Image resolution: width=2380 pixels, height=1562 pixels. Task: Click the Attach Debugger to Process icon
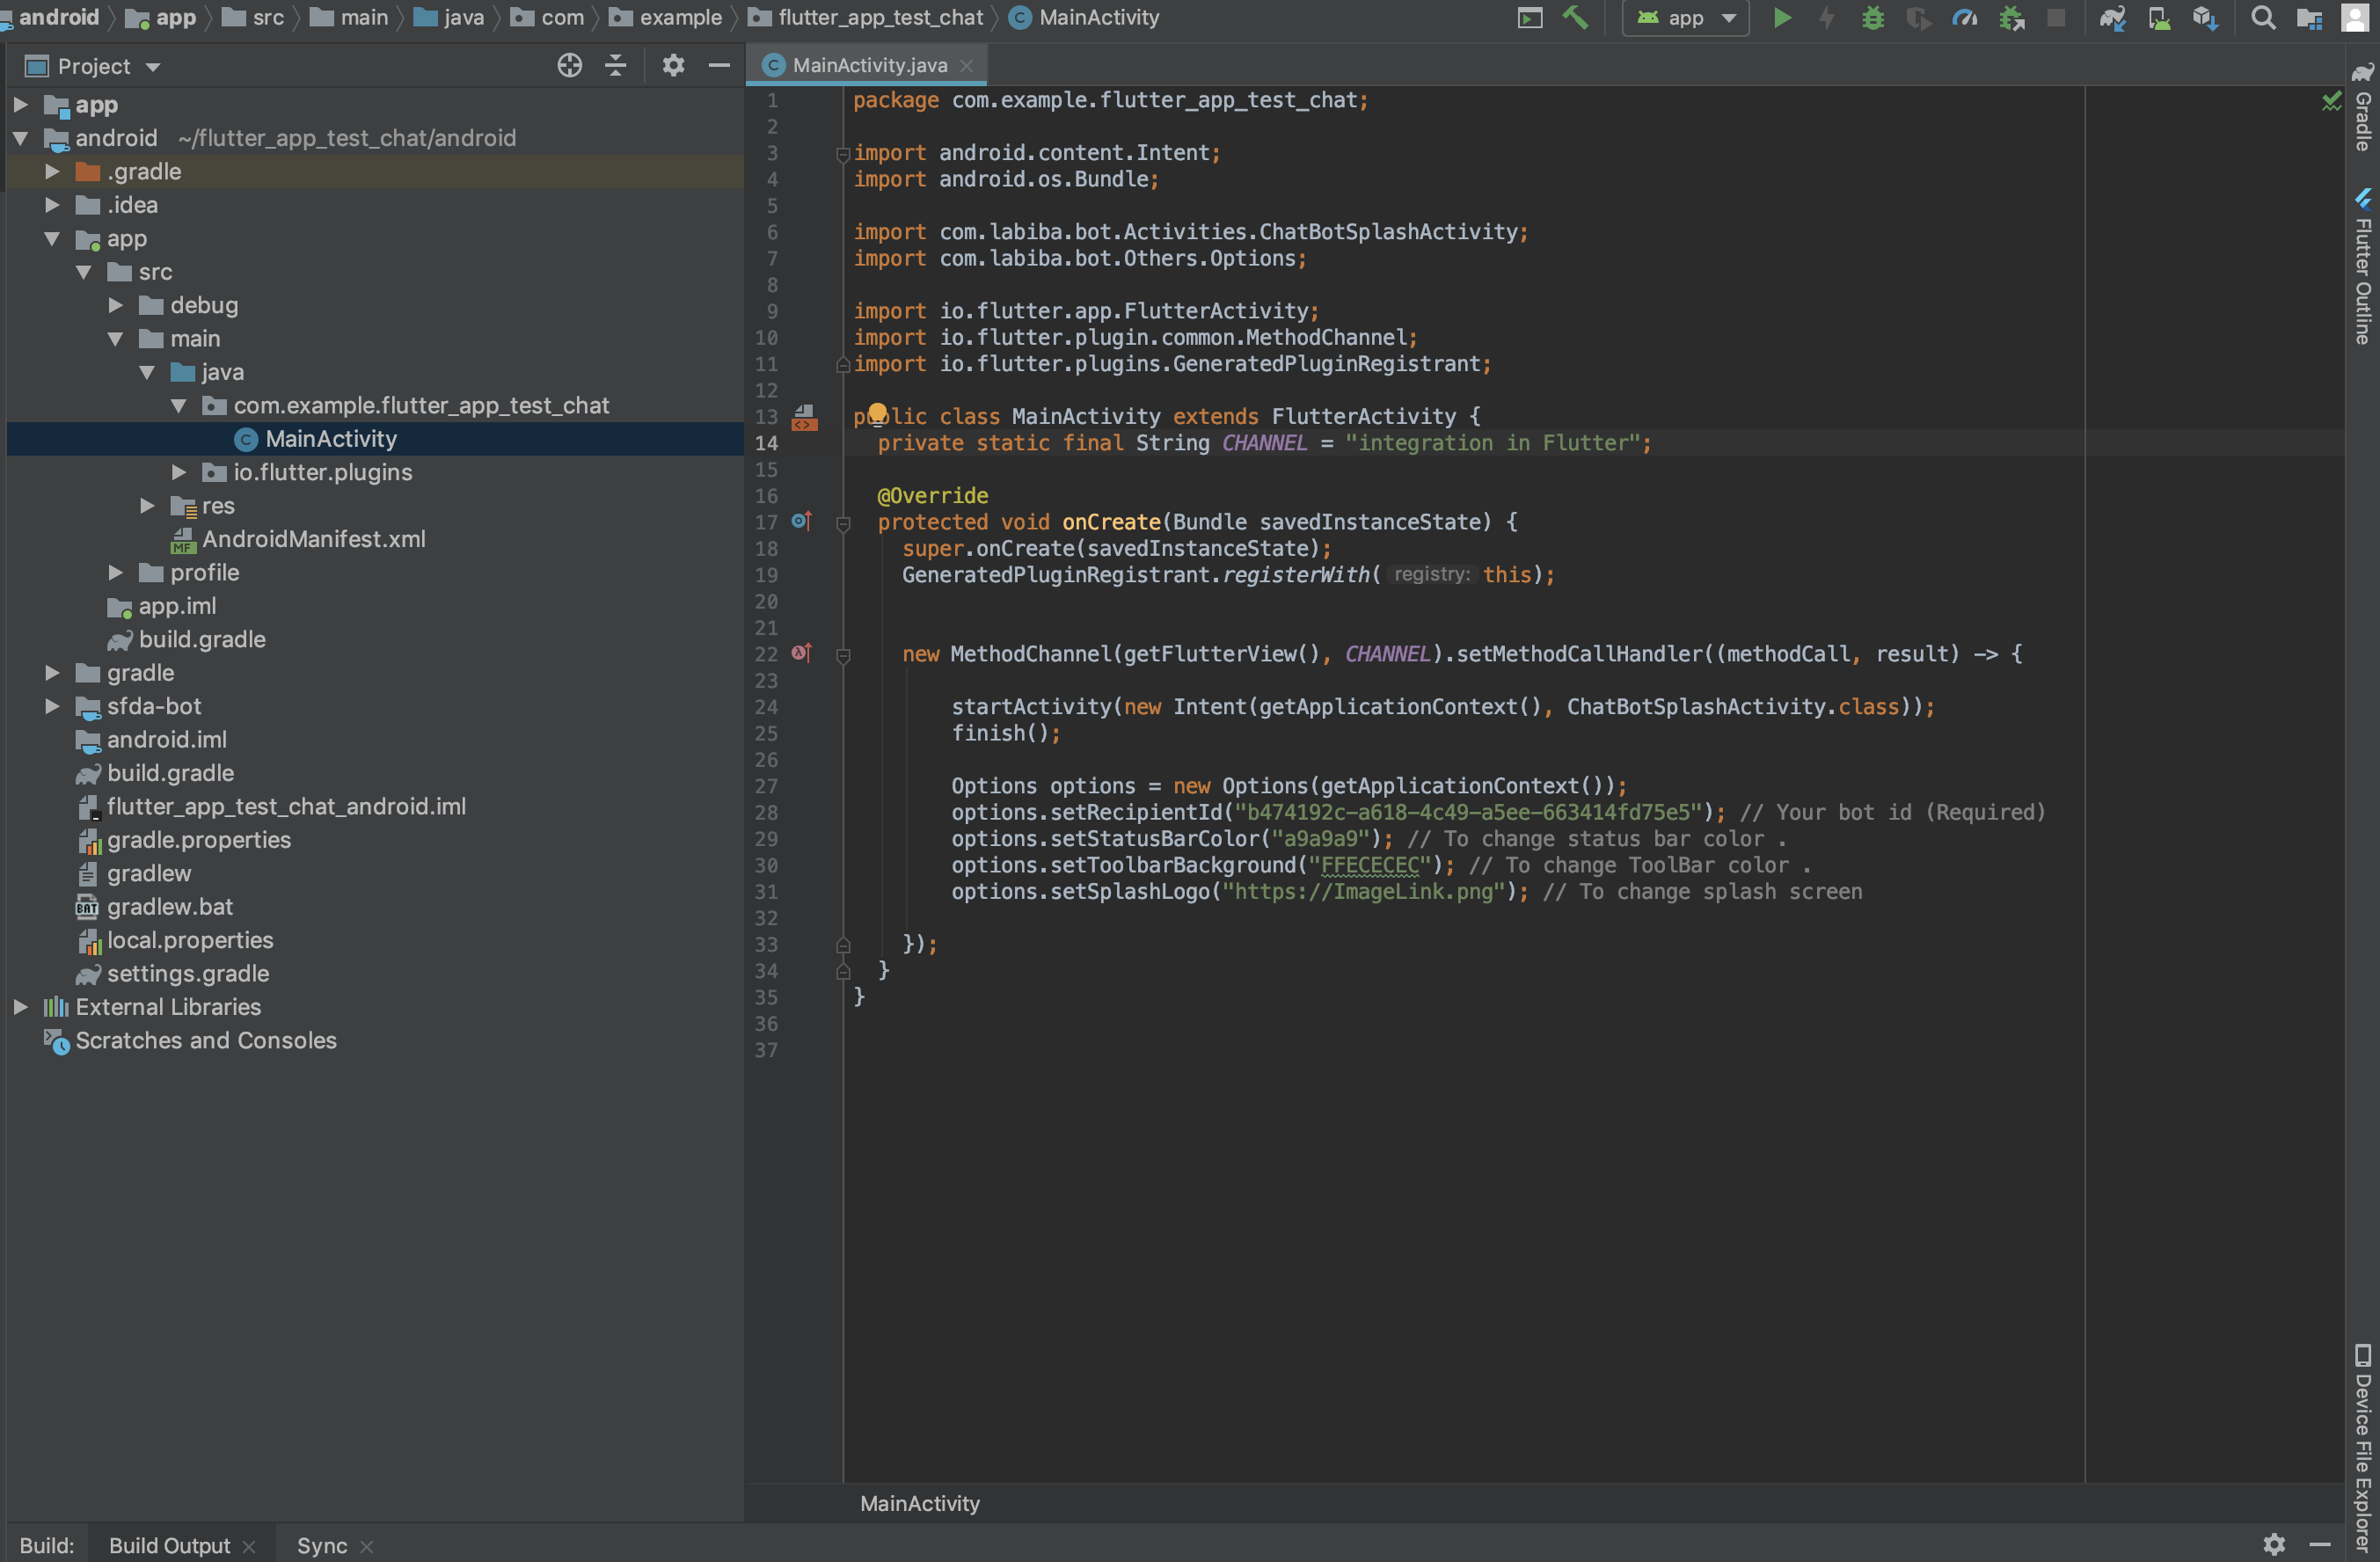[x=2012, y=18]
